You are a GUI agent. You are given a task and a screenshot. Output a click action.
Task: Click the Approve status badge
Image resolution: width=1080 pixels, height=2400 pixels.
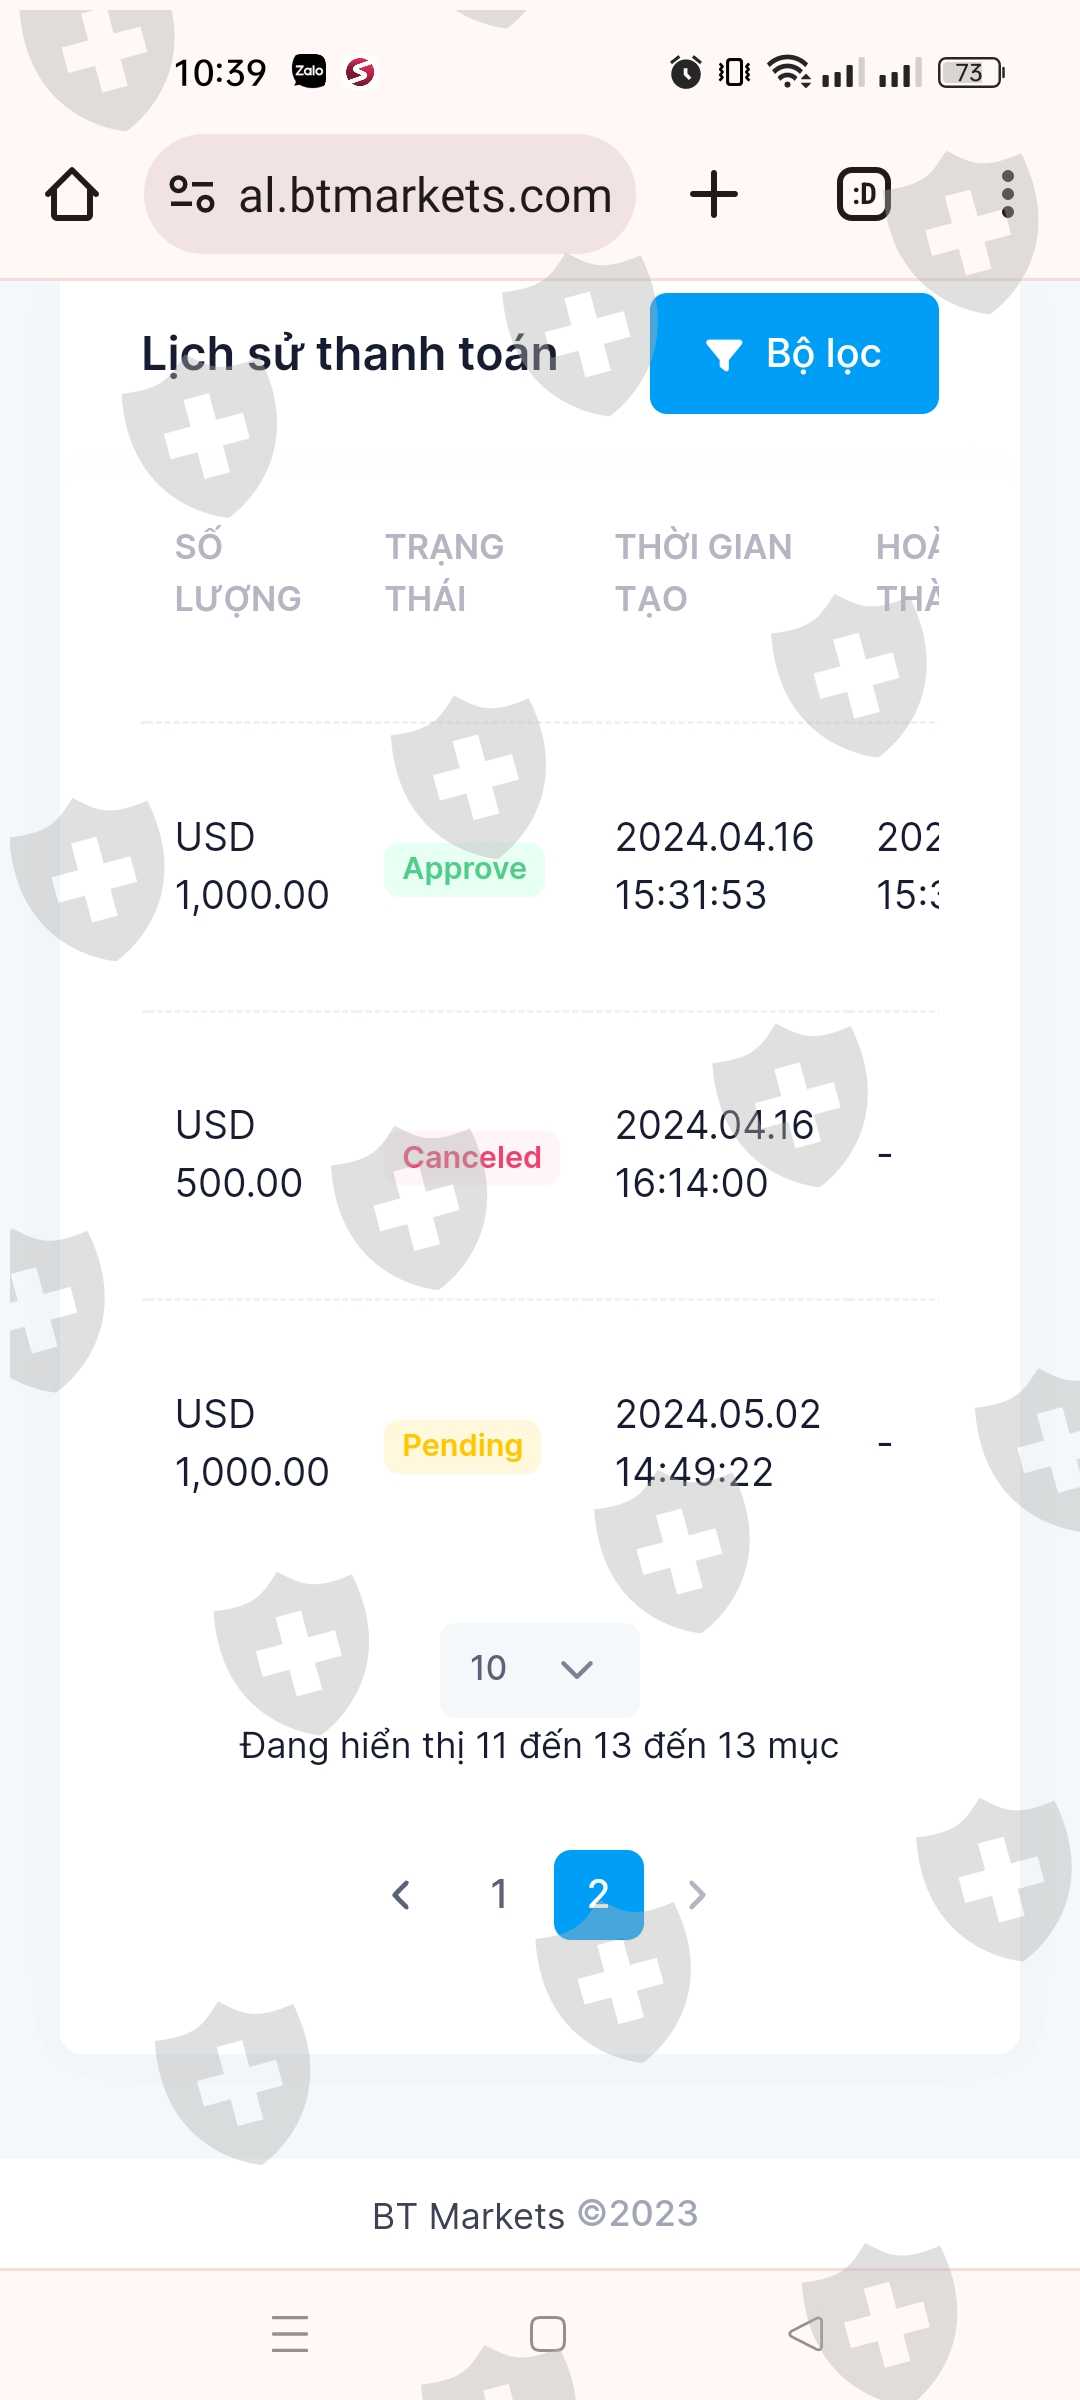464,868
